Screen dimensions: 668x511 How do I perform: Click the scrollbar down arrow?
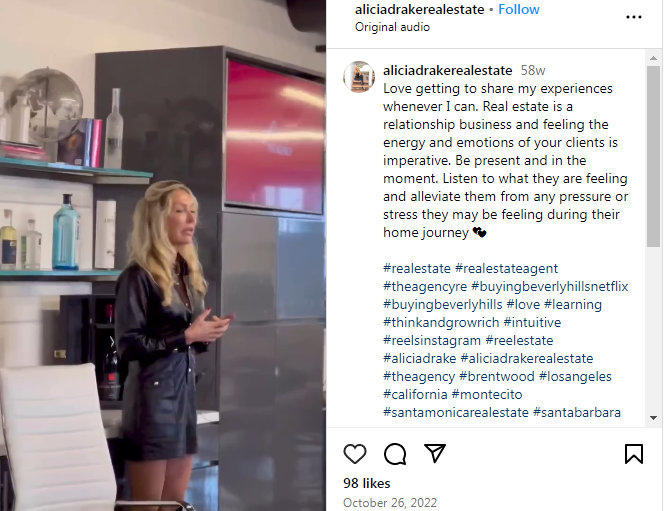click(x=653, y=418)
